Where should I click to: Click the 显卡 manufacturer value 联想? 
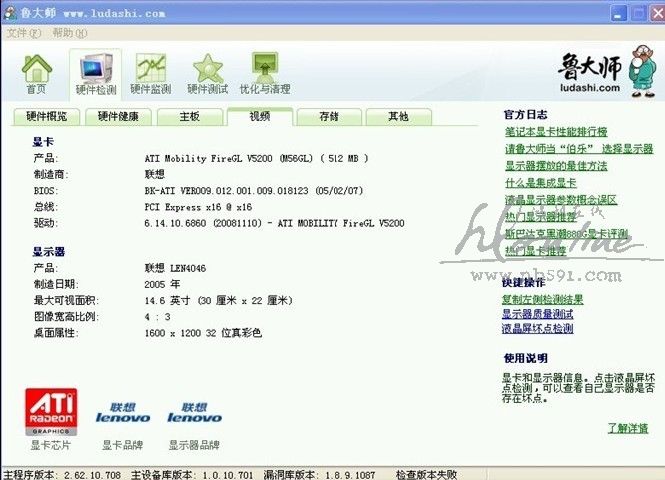tap(154, 175)
